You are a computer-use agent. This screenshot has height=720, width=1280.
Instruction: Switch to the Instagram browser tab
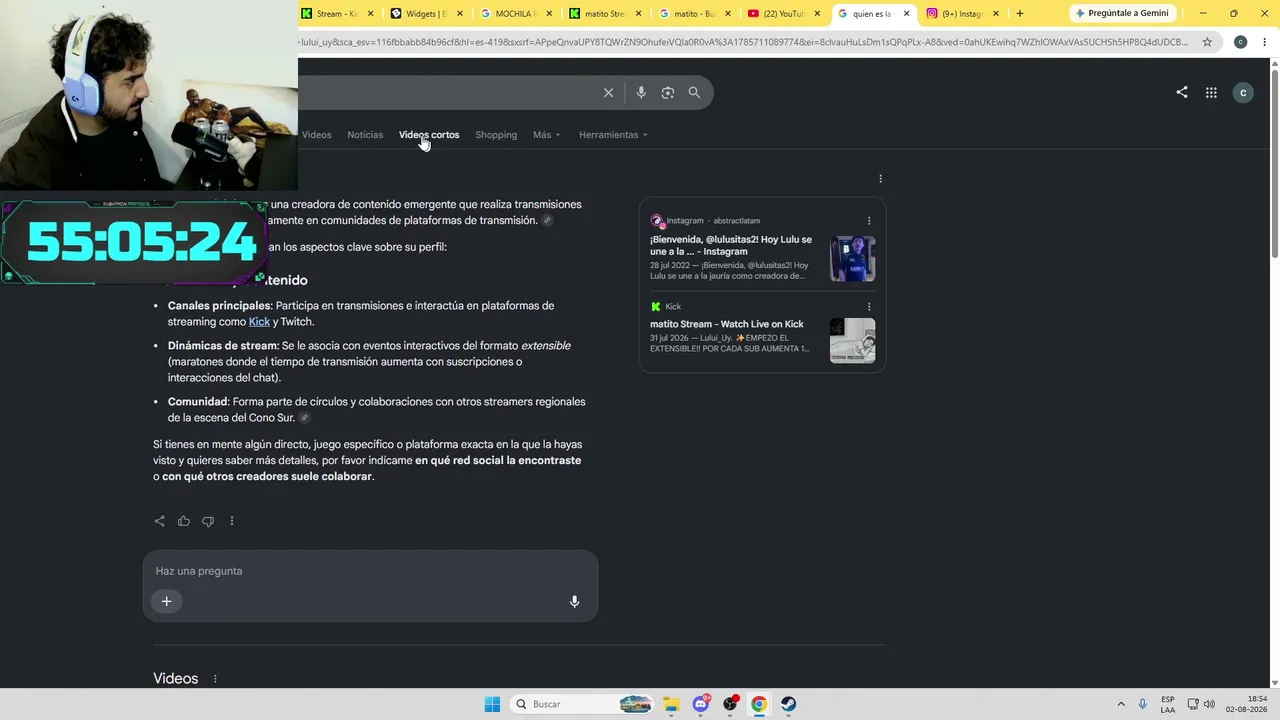pyautogui.click(x=962, y=14)
